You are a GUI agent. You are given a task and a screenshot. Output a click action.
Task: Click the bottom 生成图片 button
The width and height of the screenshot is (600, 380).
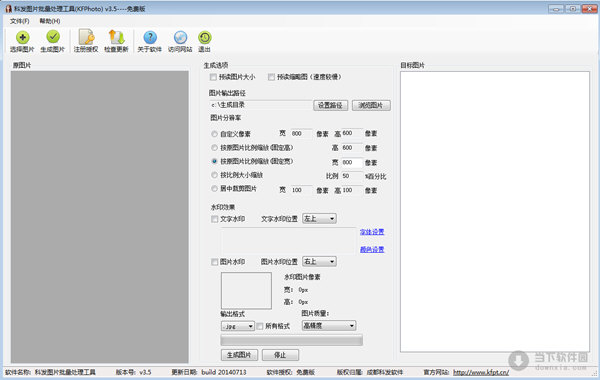coord(239,355)
